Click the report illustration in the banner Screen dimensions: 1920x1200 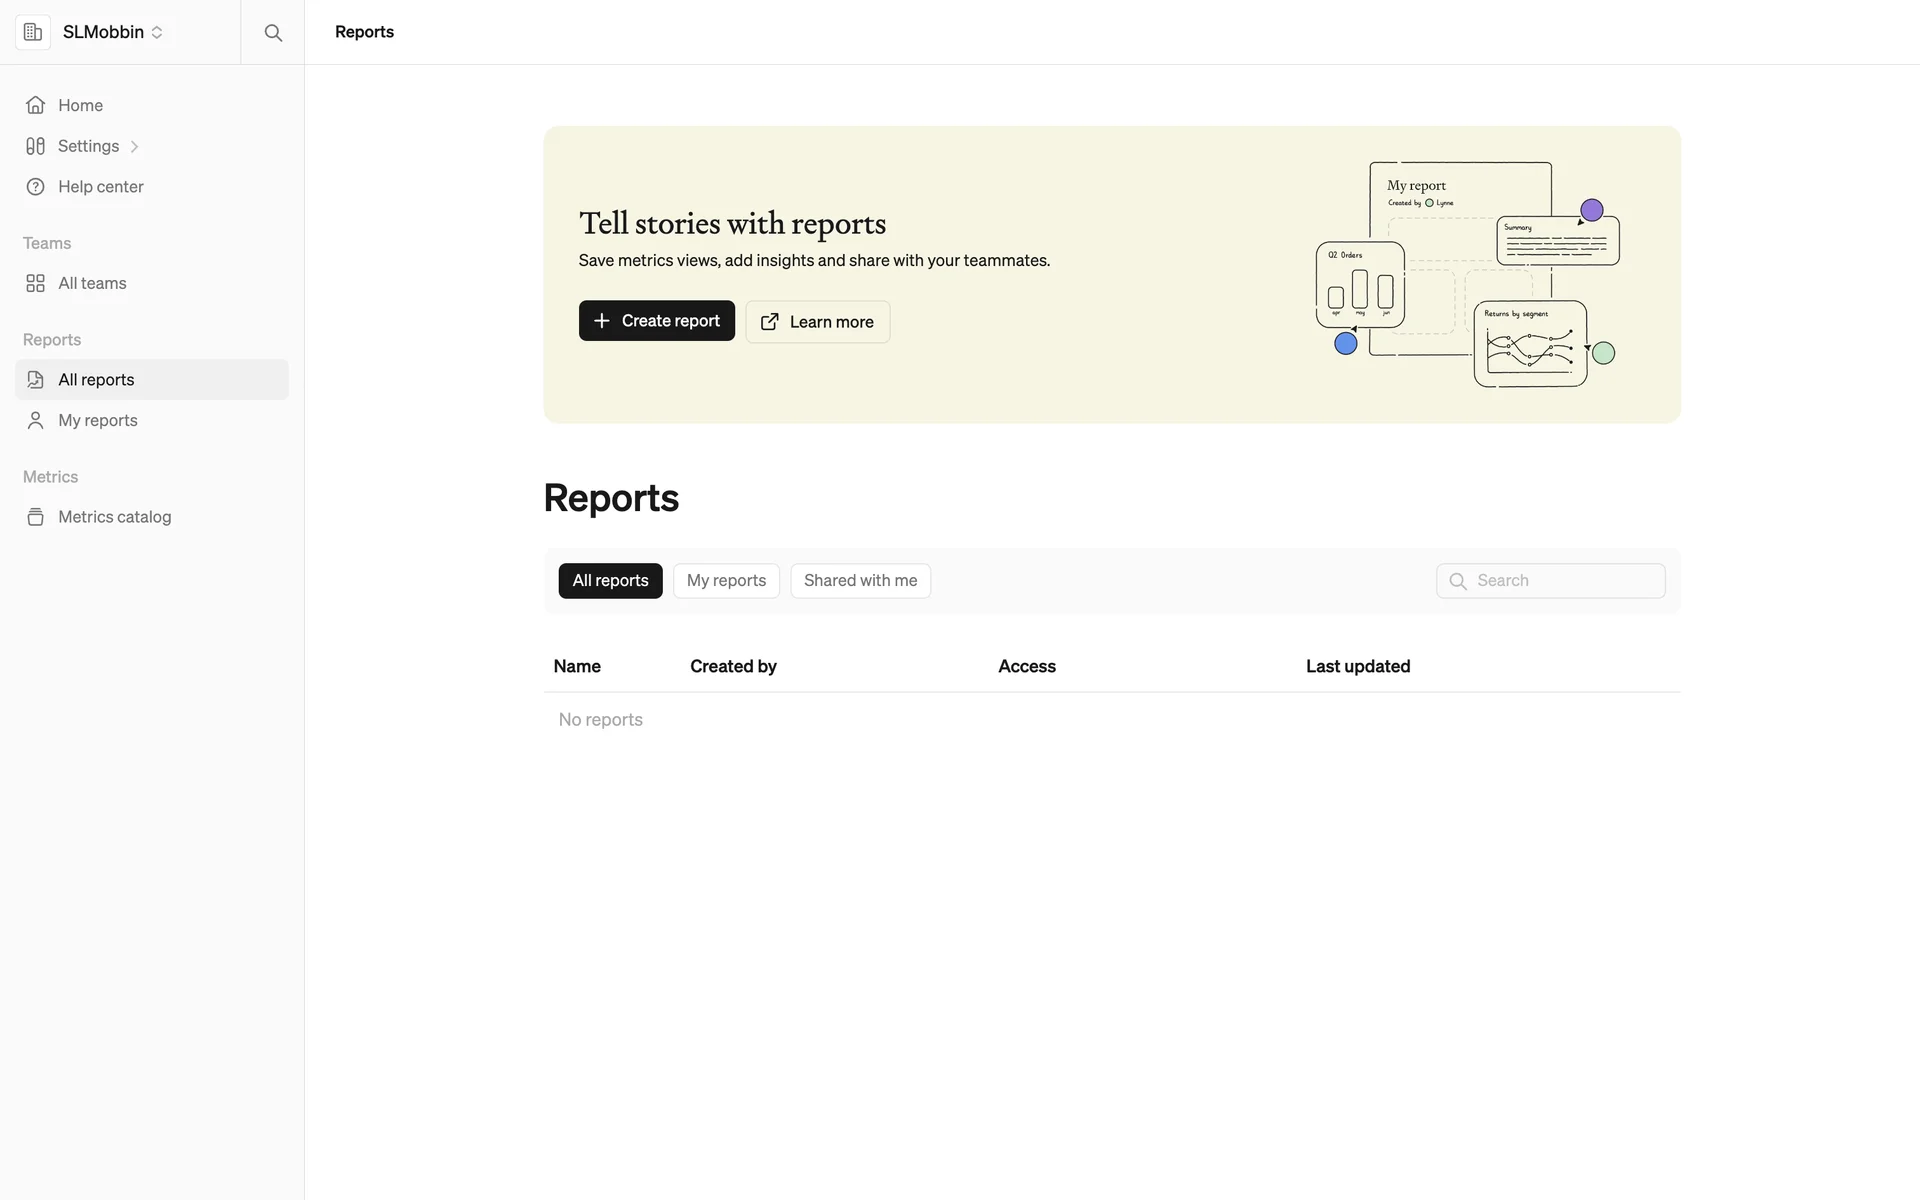pyautogui.click(x=1466, y=274)
